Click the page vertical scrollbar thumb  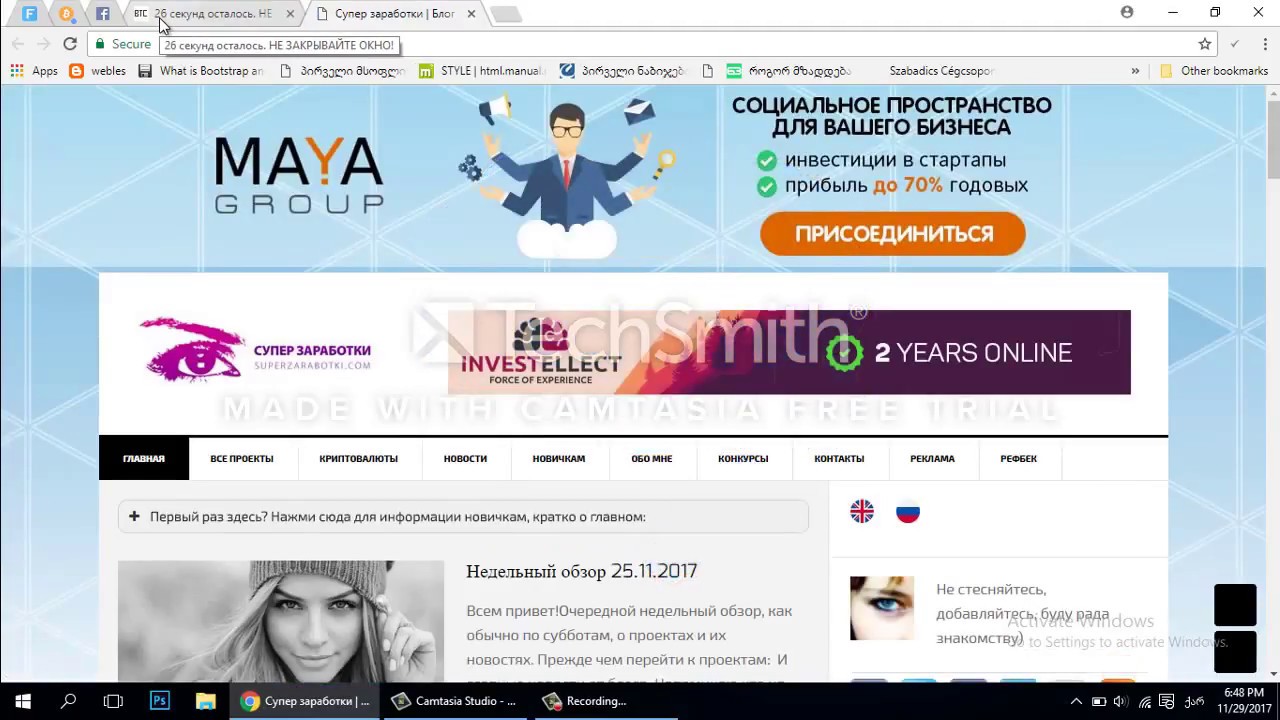(1273, 140)
